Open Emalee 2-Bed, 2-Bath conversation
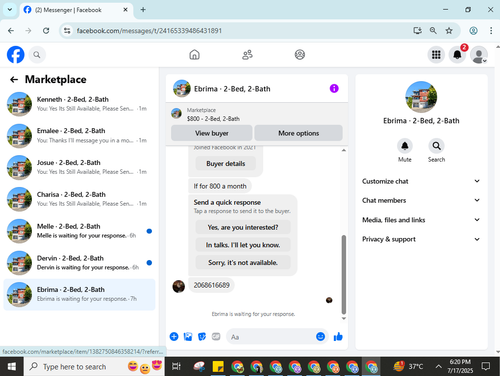This screenshot has width=500, height=376. [79, 136]
